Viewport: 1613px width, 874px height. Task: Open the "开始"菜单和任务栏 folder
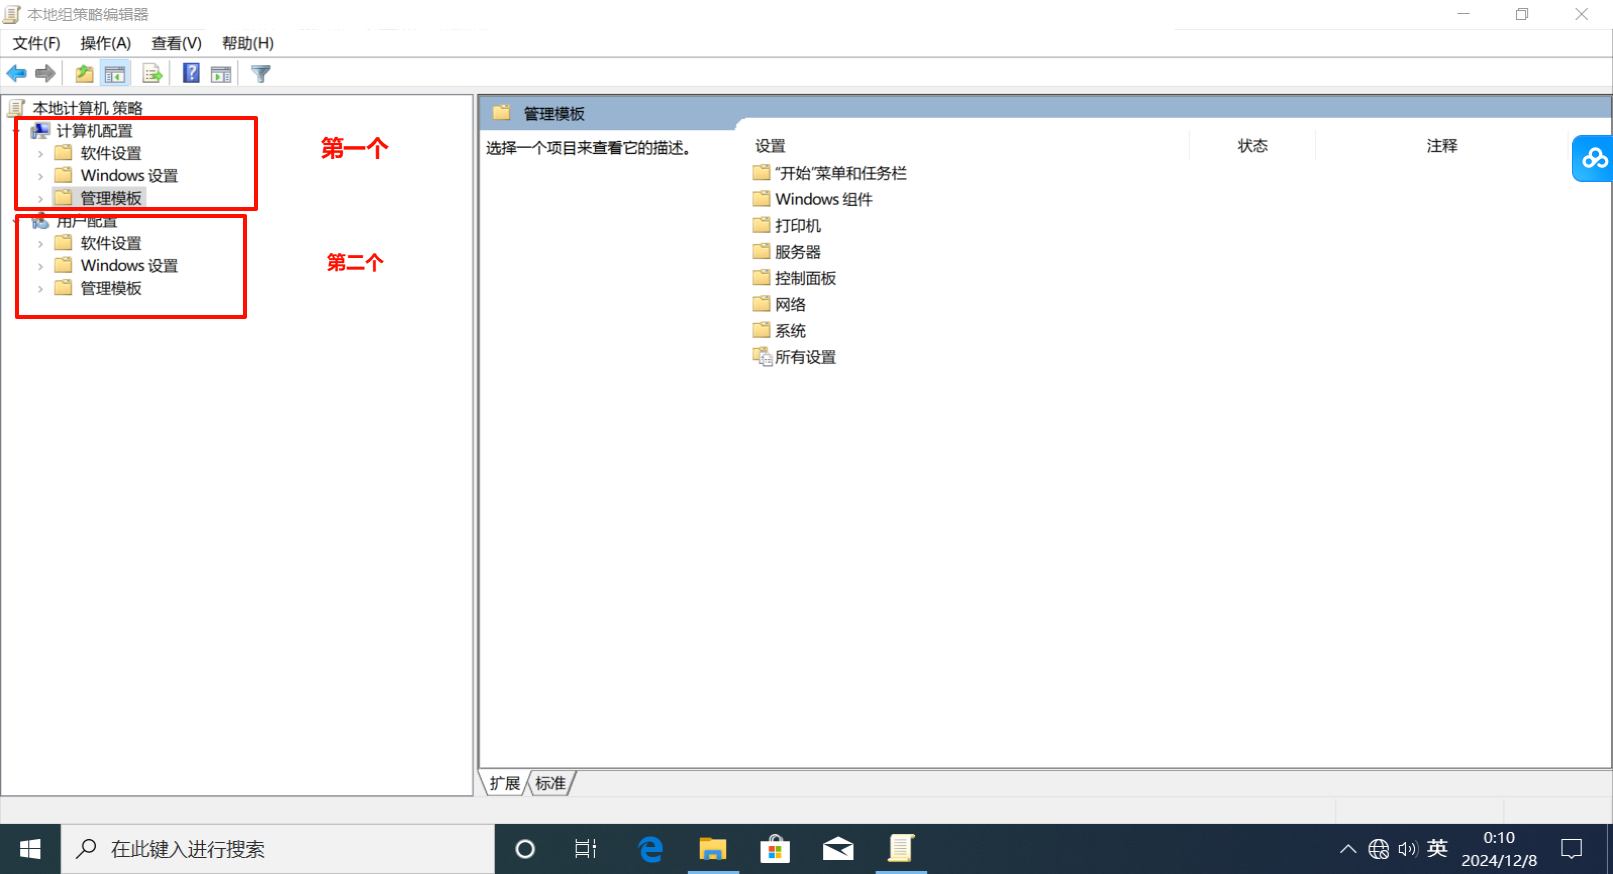coord(830,173)
